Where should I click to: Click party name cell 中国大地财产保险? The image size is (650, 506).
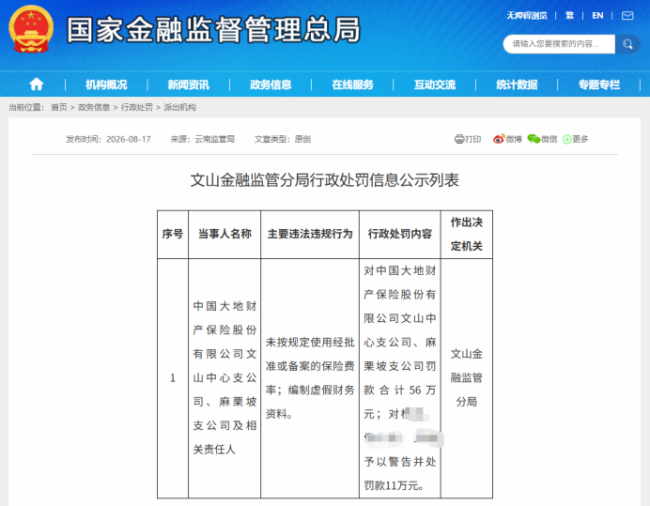(x=225, y=378)
